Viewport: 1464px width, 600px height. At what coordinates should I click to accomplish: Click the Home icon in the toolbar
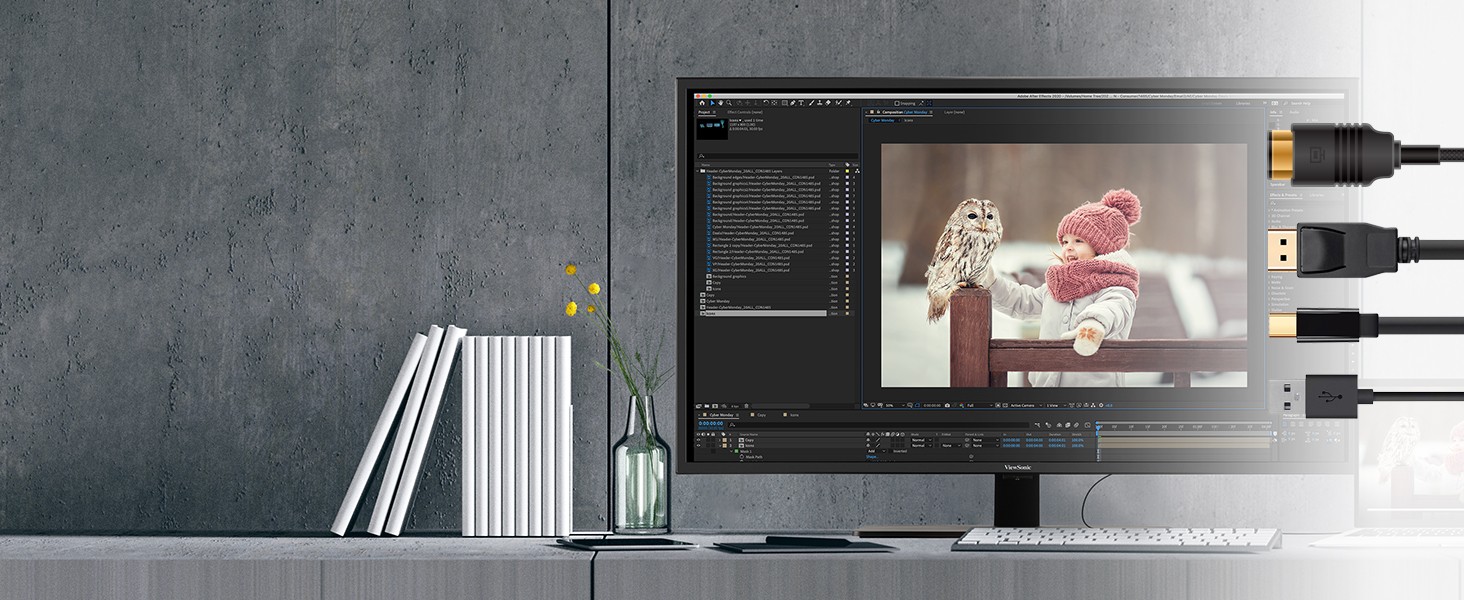point(702,103)
